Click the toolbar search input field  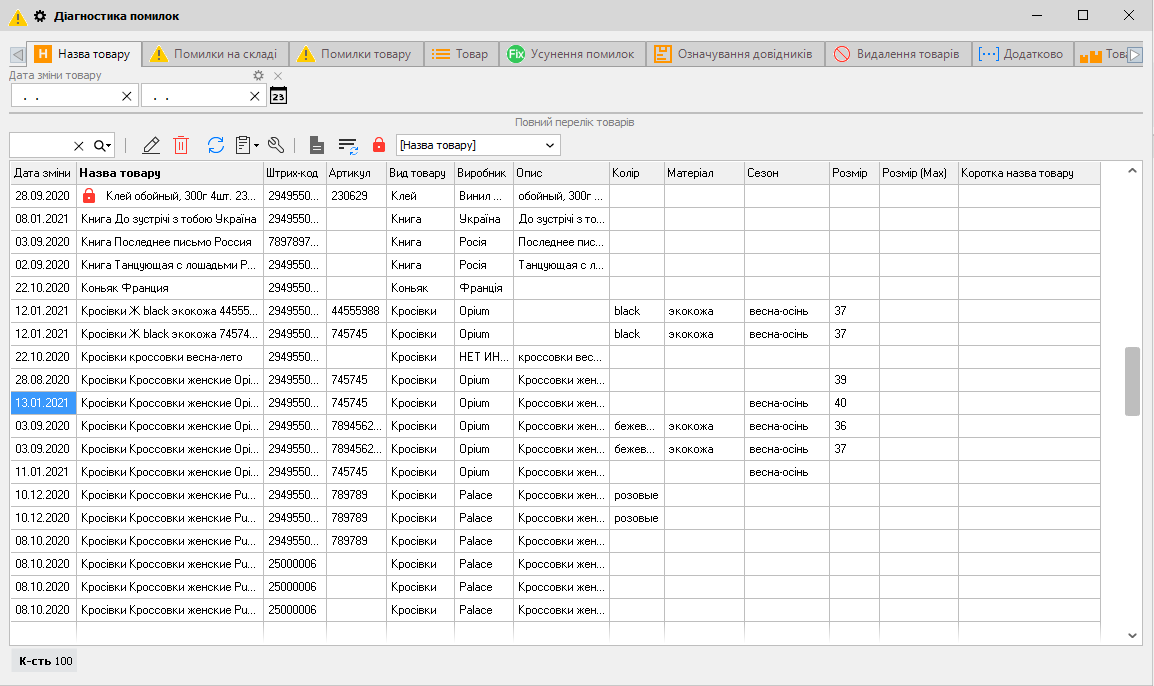pyautogui.click(x=40, y=145)
